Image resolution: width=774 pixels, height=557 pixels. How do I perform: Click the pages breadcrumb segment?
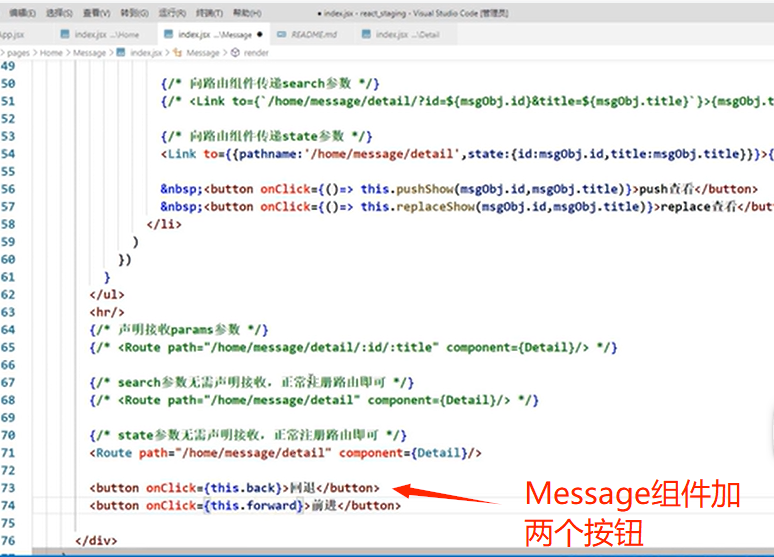click(18, 53)
